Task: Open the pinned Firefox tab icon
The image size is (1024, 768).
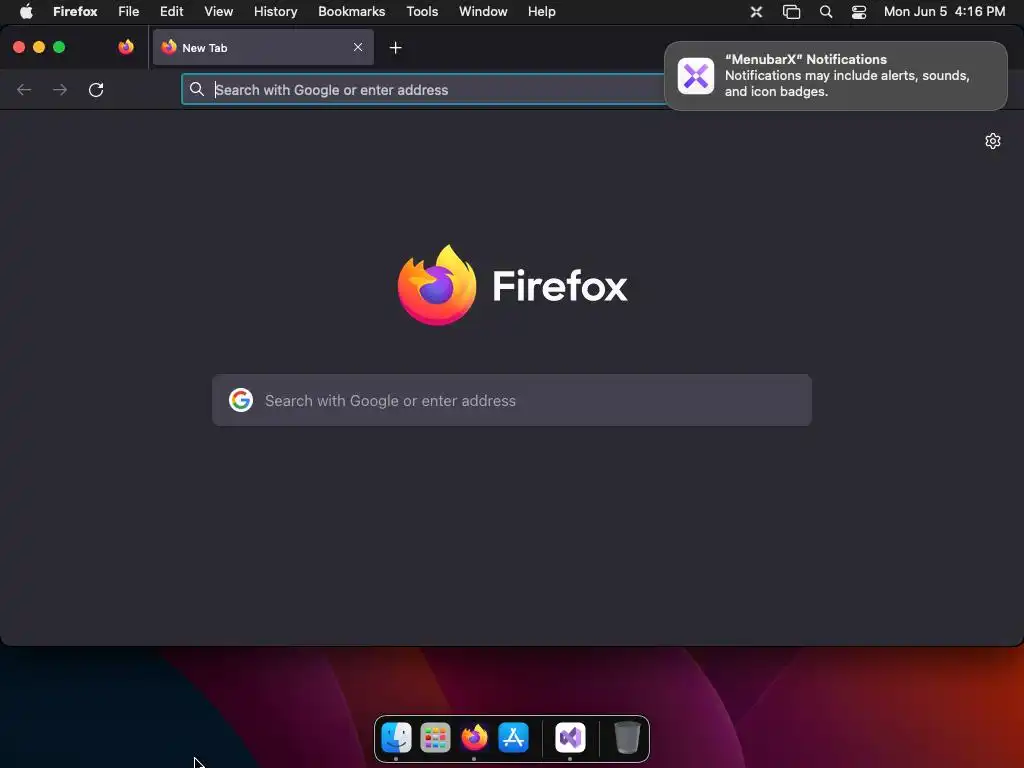Action: 126,47
